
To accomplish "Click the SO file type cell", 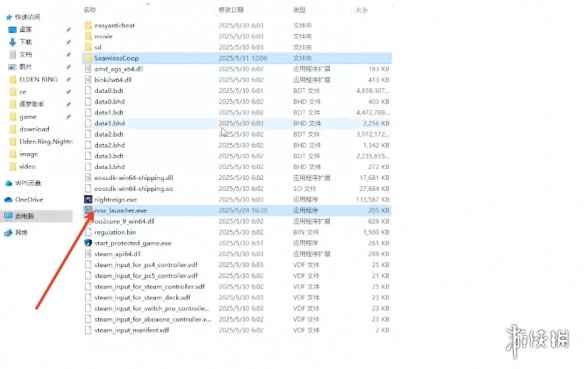I will 304,189.
